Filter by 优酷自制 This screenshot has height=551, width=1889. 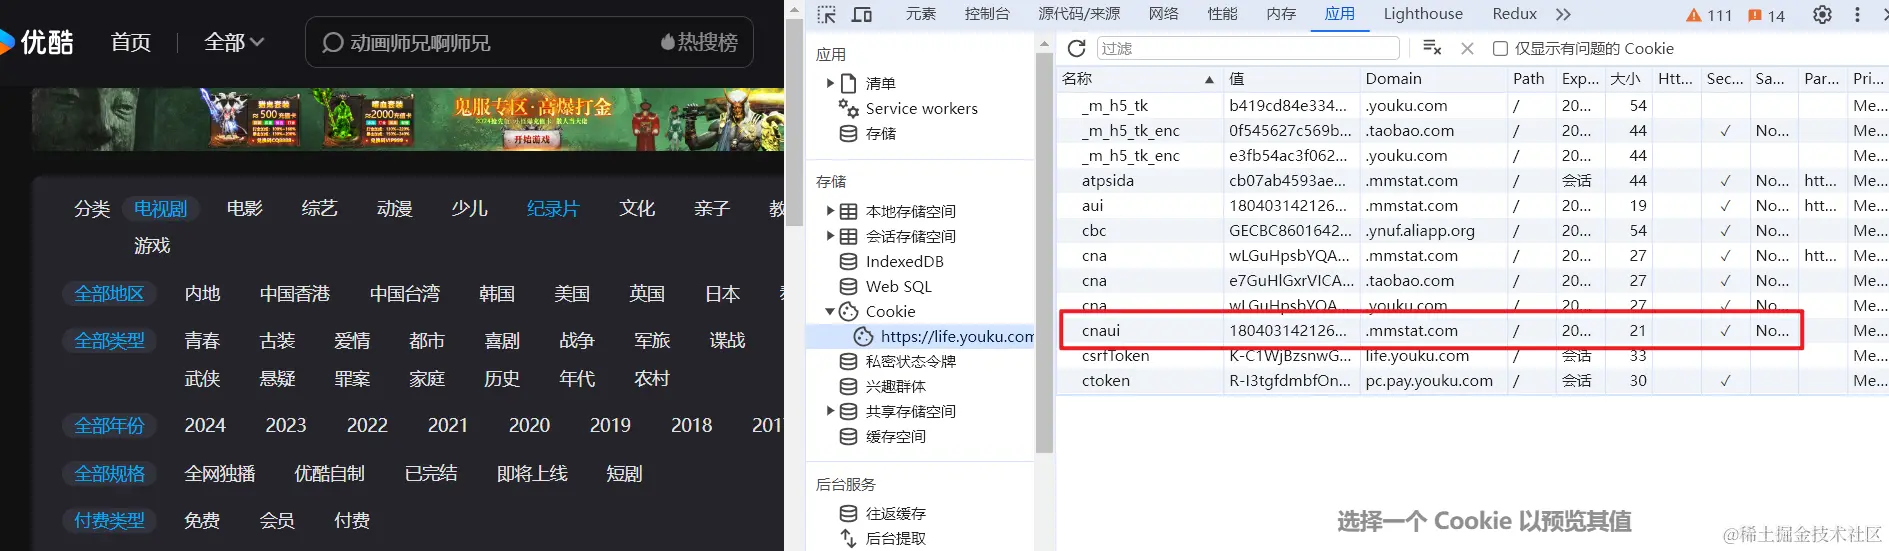(329, 474)
